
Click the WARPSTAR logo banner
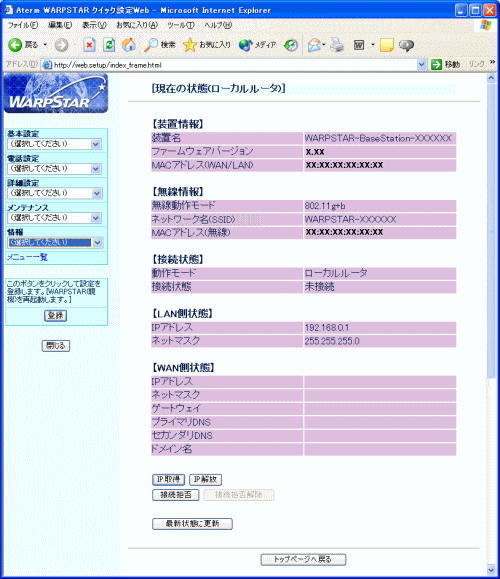56,93
